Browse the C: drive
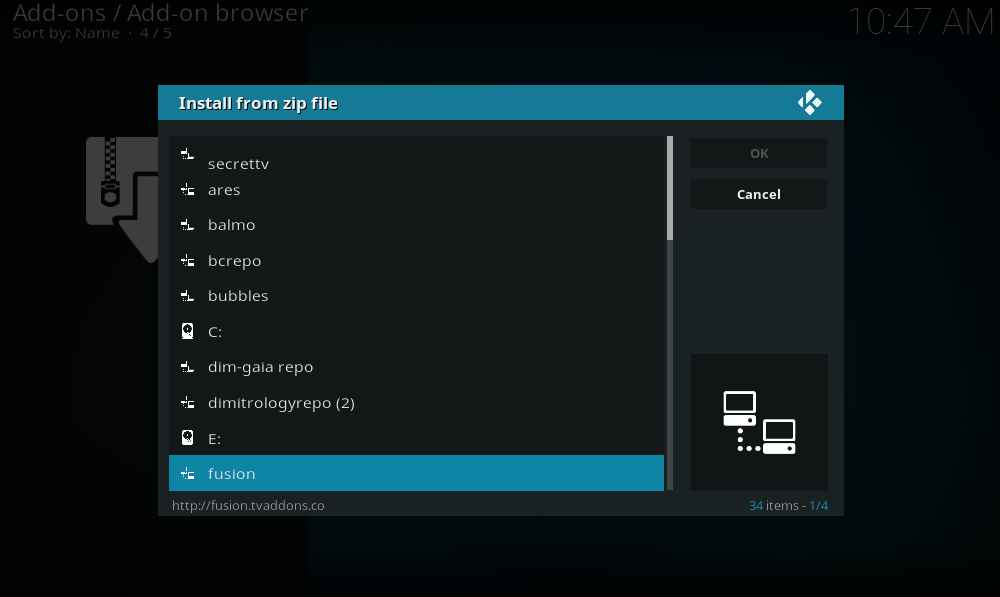Screen dimensions: 1000x597 pos(416,331)
